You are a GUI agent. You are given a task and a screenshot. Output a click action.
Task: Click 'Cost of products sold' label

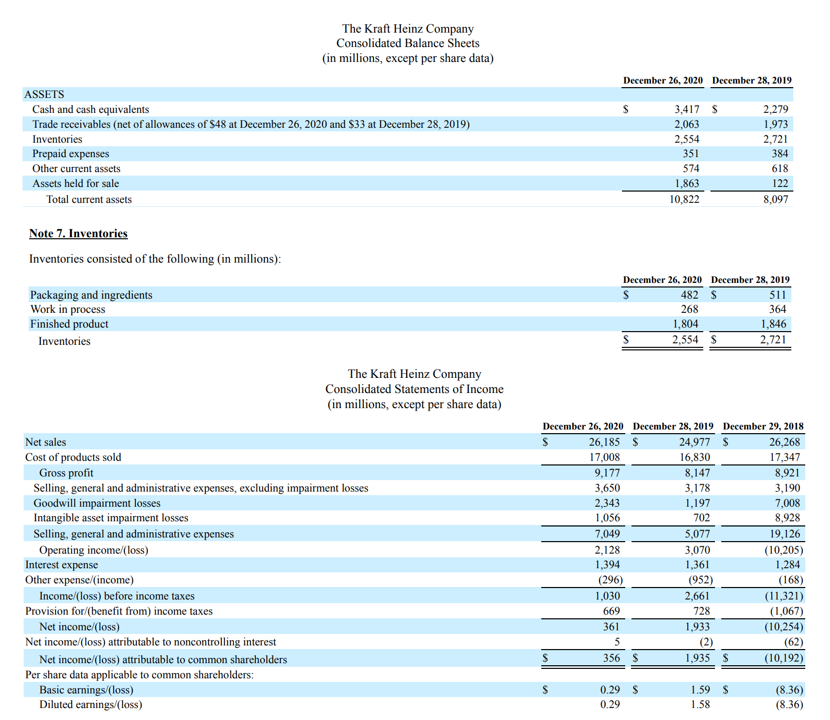[73, 457]
